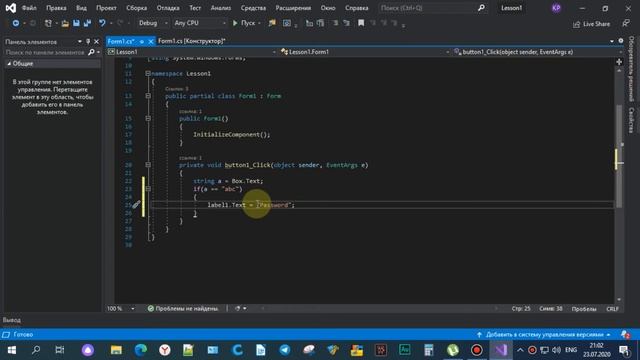Click the Пробелы indentation indicator
Viewport: 640px width, 360px height.
point(584,309)
